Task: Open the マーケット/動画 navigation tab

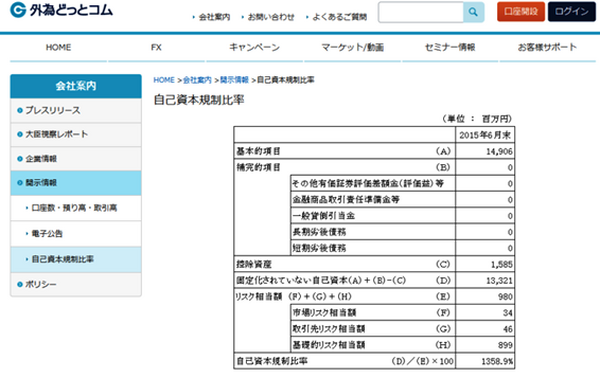Action: point(352,47)
